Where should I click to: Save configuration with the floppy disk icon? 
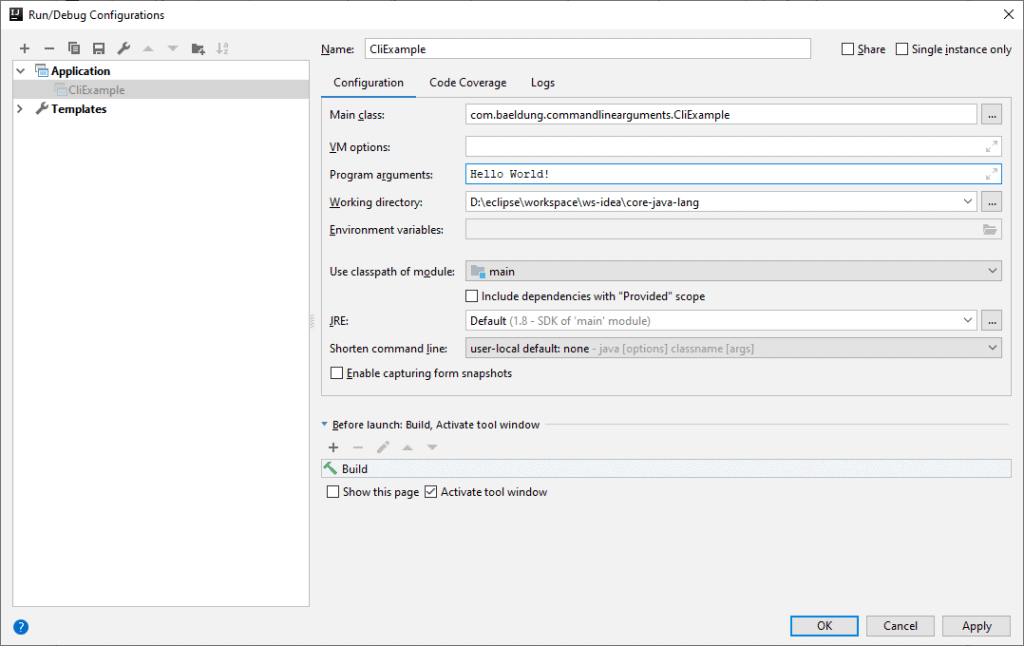tap(98, 48)
